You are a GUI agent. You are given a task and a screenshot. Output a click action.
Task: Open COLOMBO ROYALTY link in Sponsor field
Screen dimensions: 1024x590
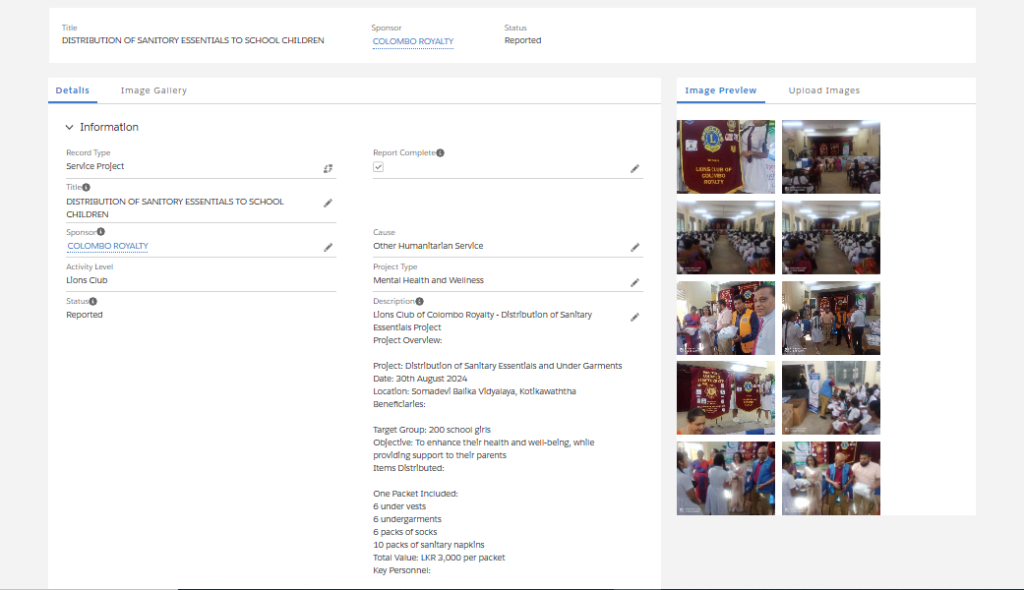point(108,246)
